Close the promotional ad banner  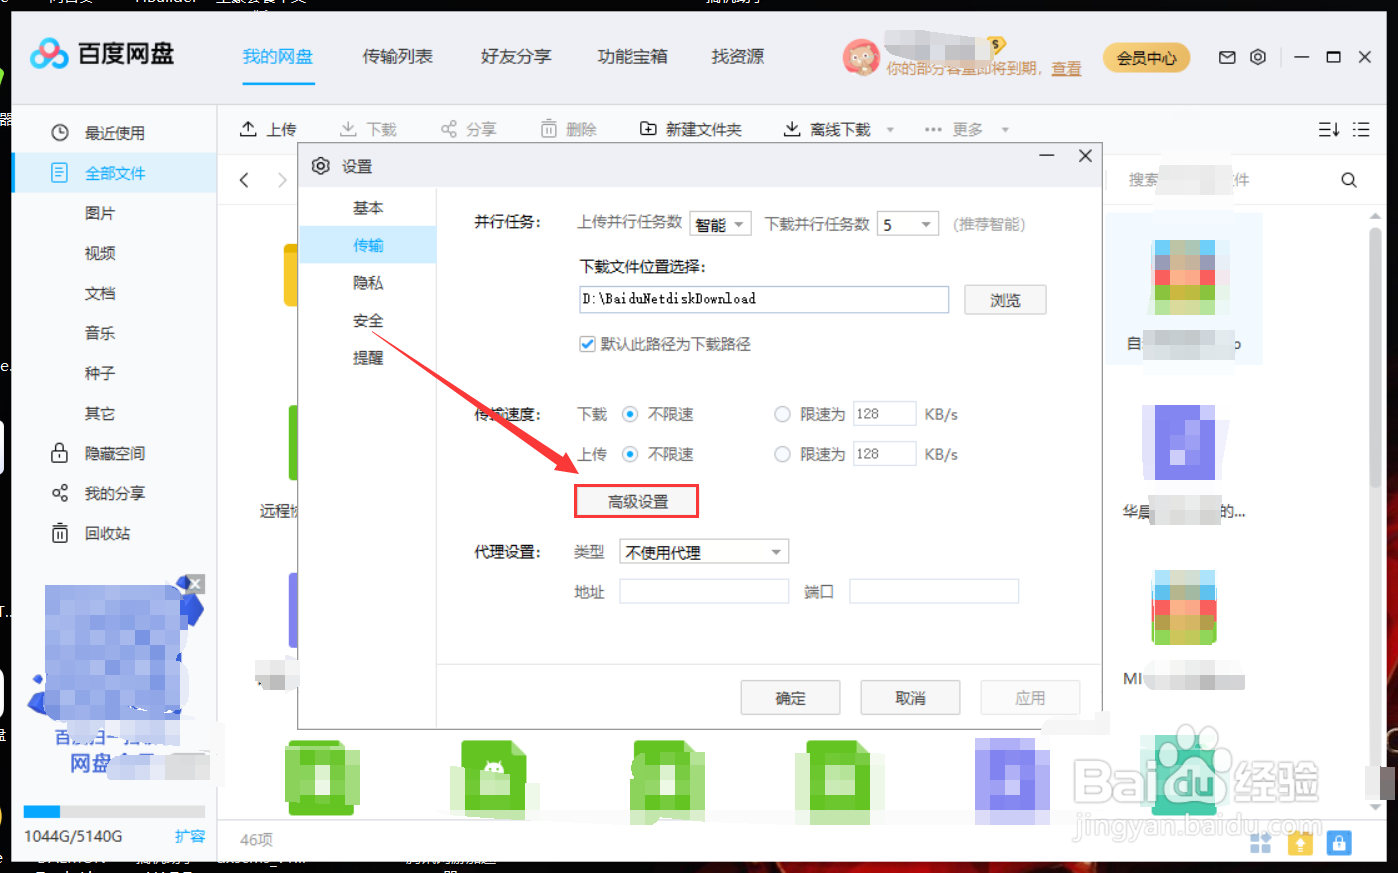[x=195, y=584]
